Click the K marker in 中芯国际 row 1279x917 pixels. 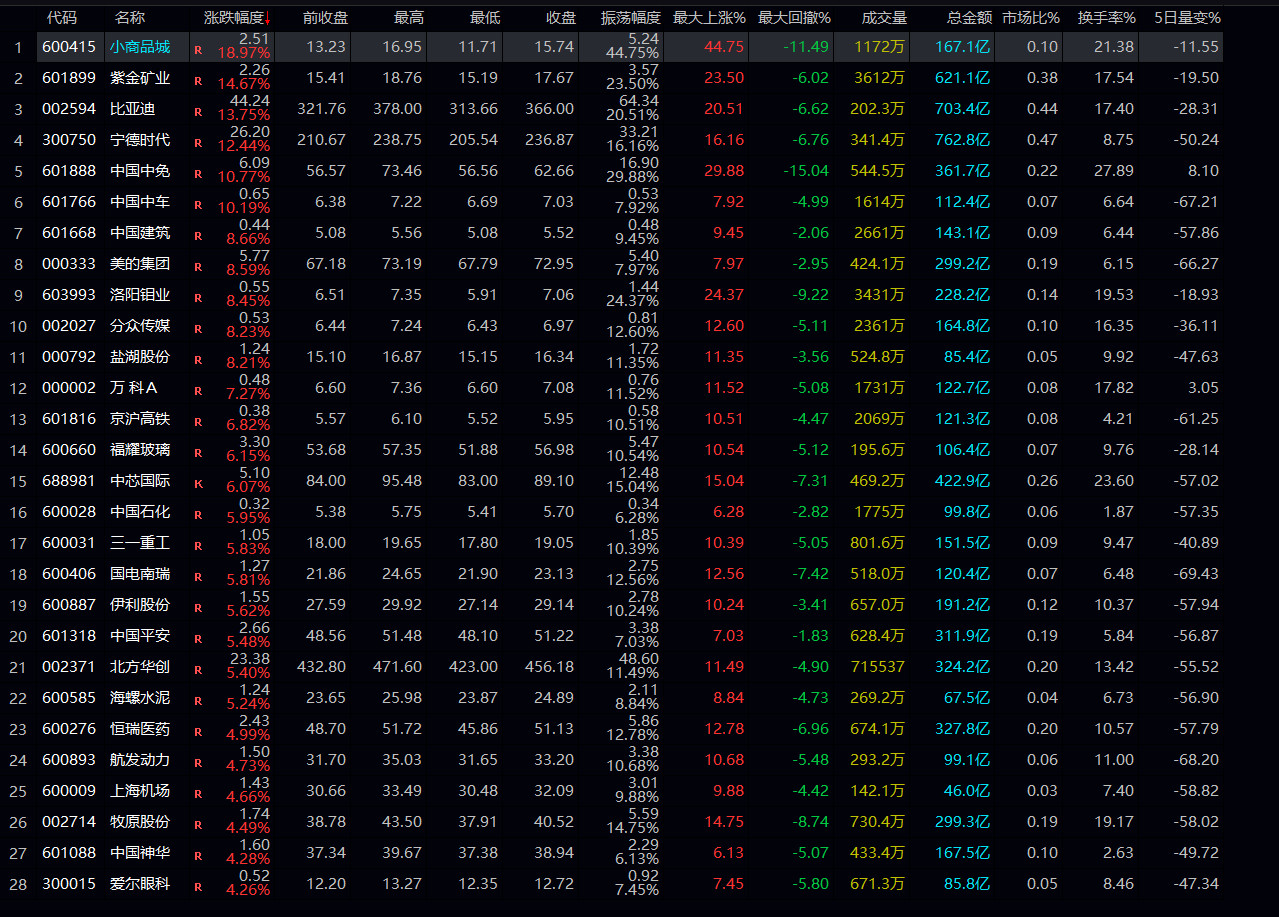(x=197, y=482)
